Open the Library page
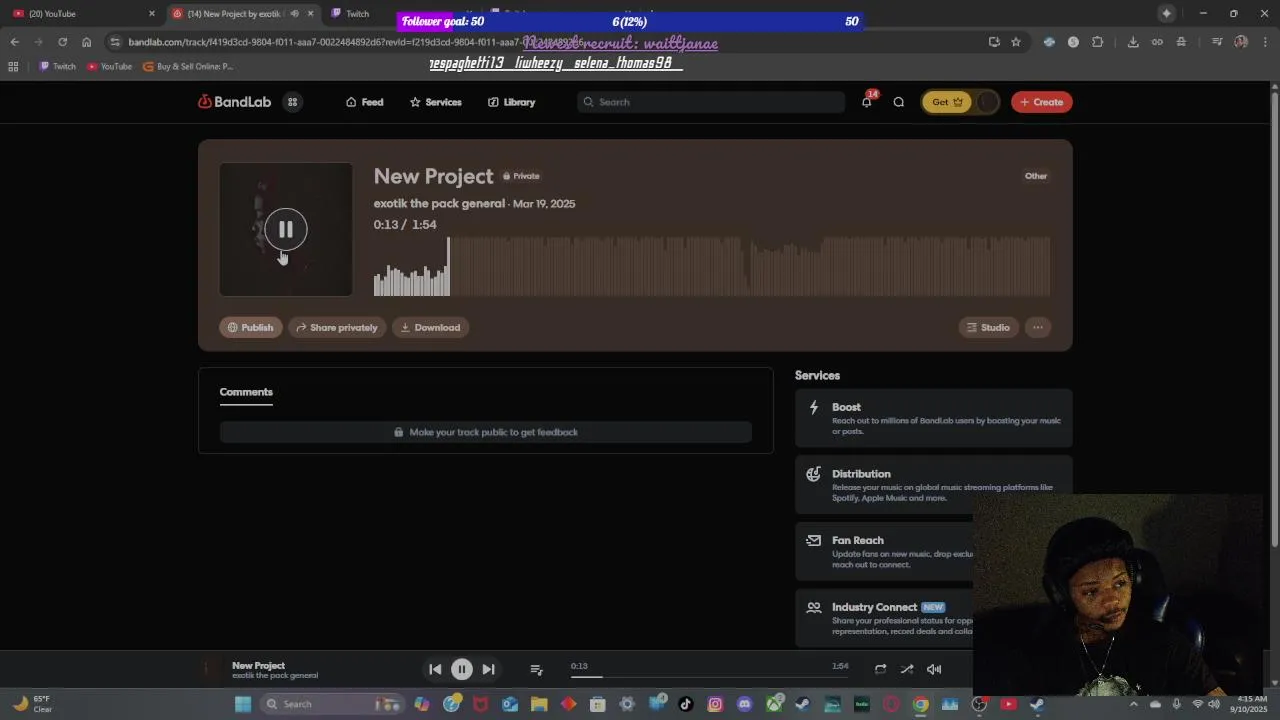The height and width of the screenshot is (720, 1280). 511,102
